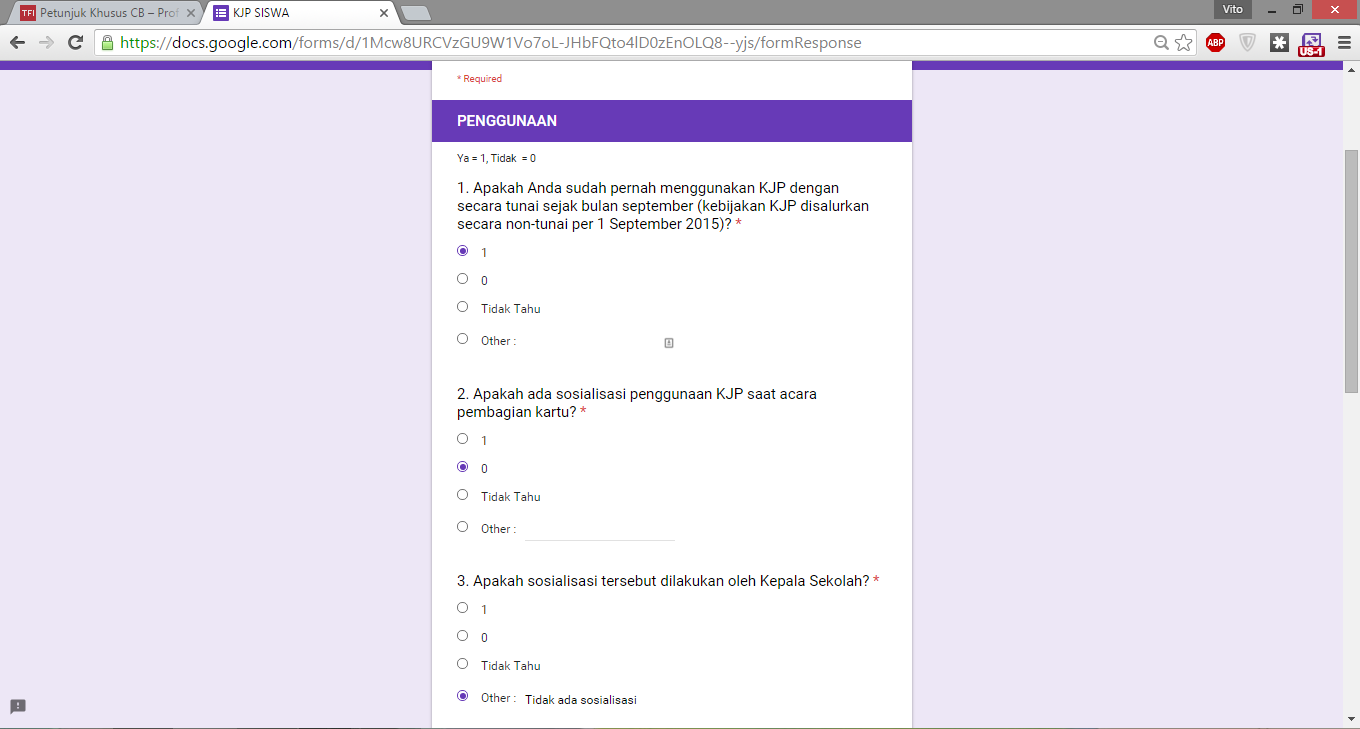Viewport: 1360px width, 729px height.
Task: Select option 0 for question 1
Action: tap(462, 279)
